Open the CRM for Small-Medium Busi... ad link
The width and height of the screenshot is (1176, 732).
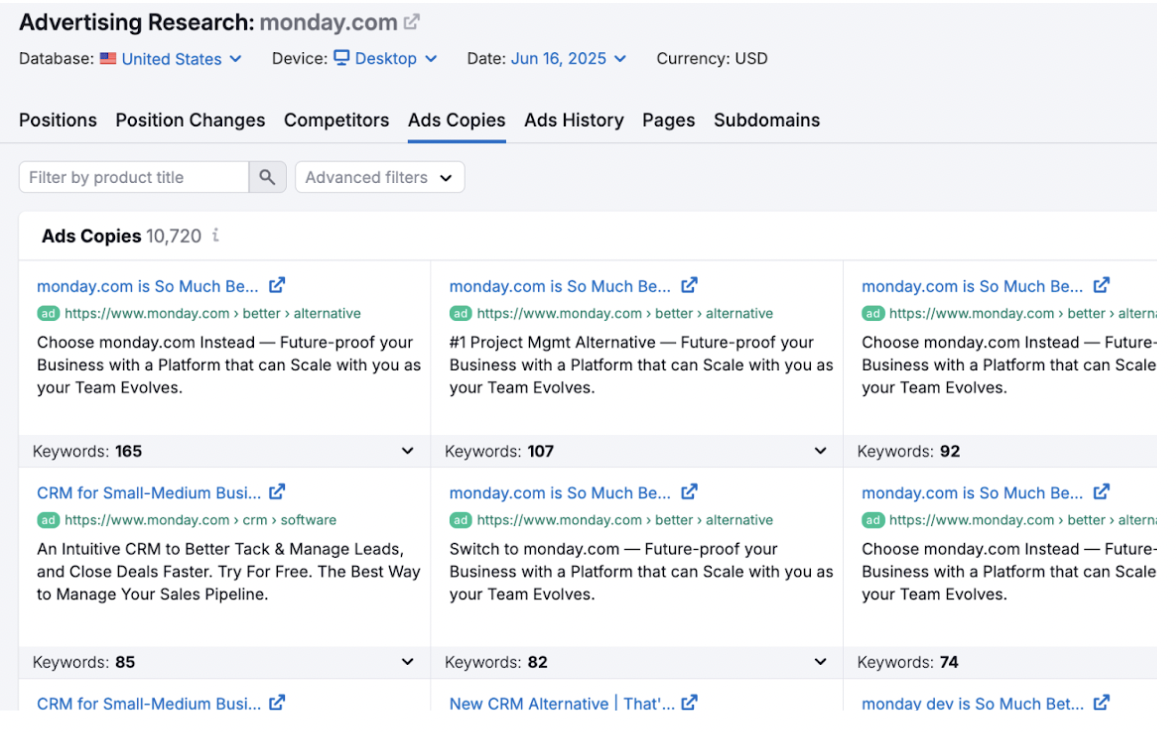pos(149,493)
